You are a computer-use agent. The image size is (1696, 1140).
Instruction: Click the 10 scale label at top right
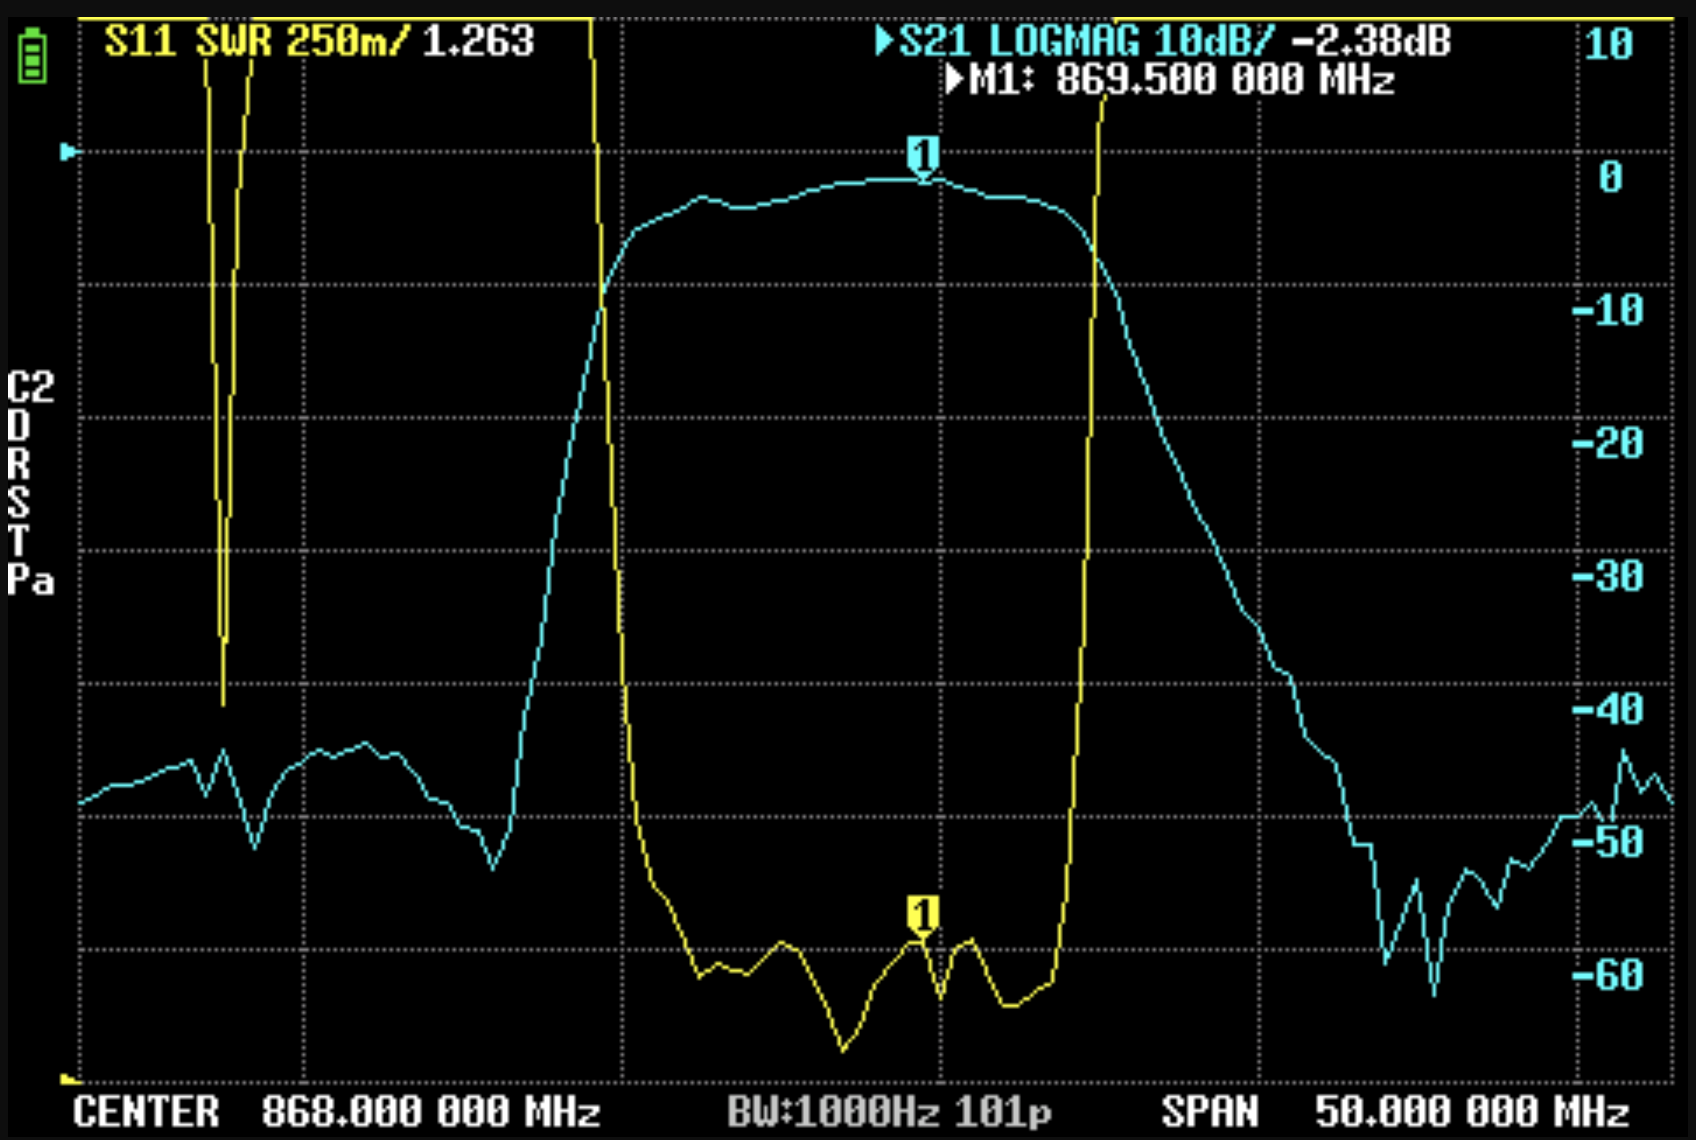1609,44
